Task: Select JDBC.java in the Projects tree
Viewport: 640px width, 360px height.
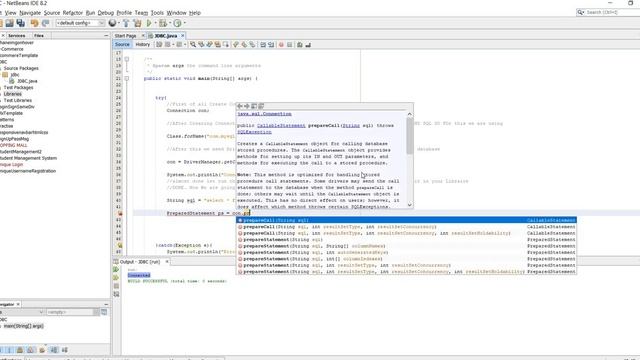Action: pyautogui.click(x=27, y=81)
